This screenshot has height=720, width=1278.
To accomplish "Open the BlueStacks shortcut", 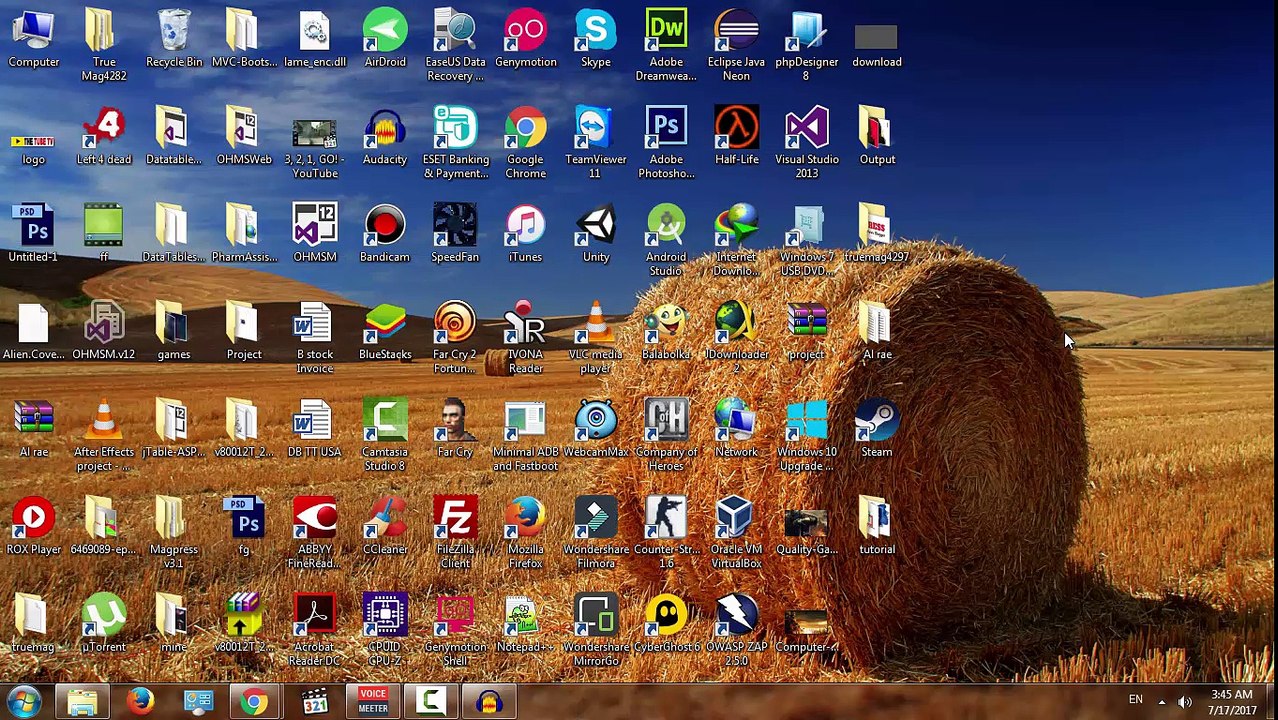I will click(x=385, y=332).
